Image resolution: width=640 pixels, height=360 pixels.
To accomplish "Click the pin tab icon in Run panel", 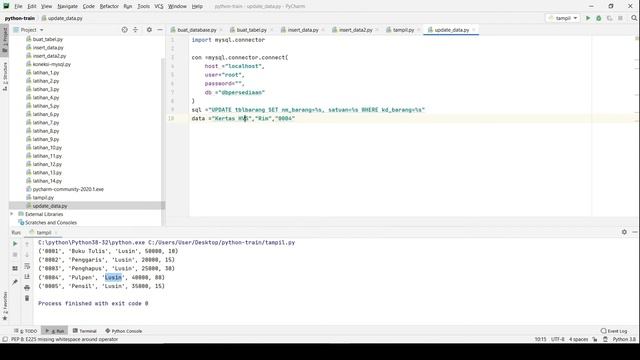I will click(15, 282).
